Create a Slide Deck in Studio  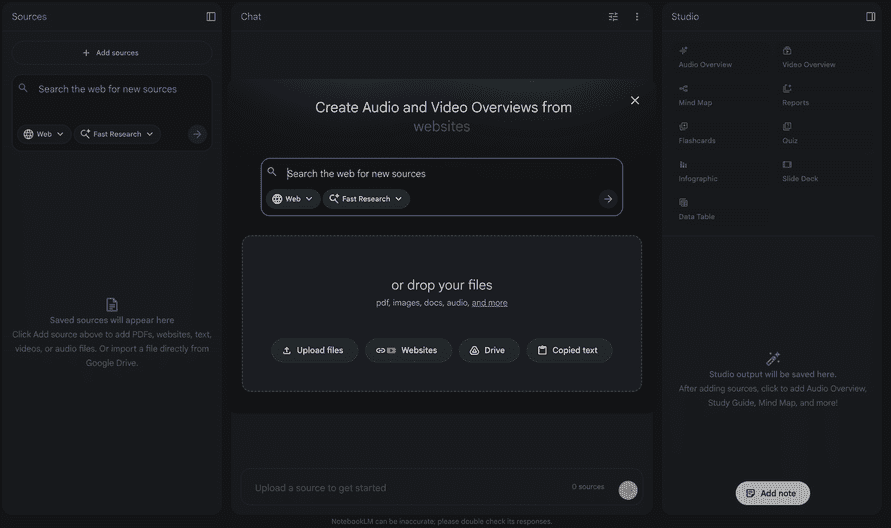(823, 172)
